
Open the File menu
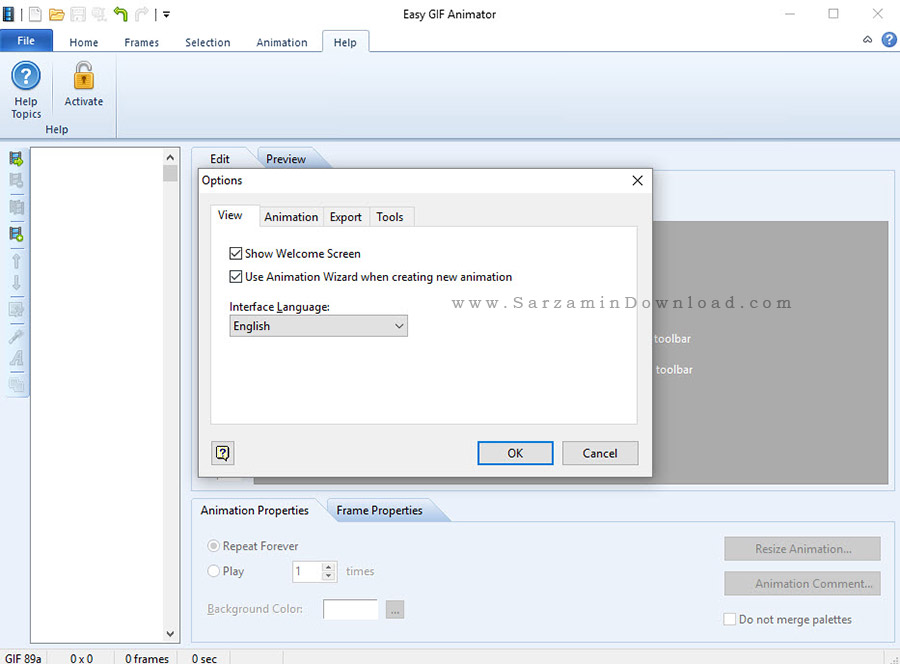click(x=26, y=41)
